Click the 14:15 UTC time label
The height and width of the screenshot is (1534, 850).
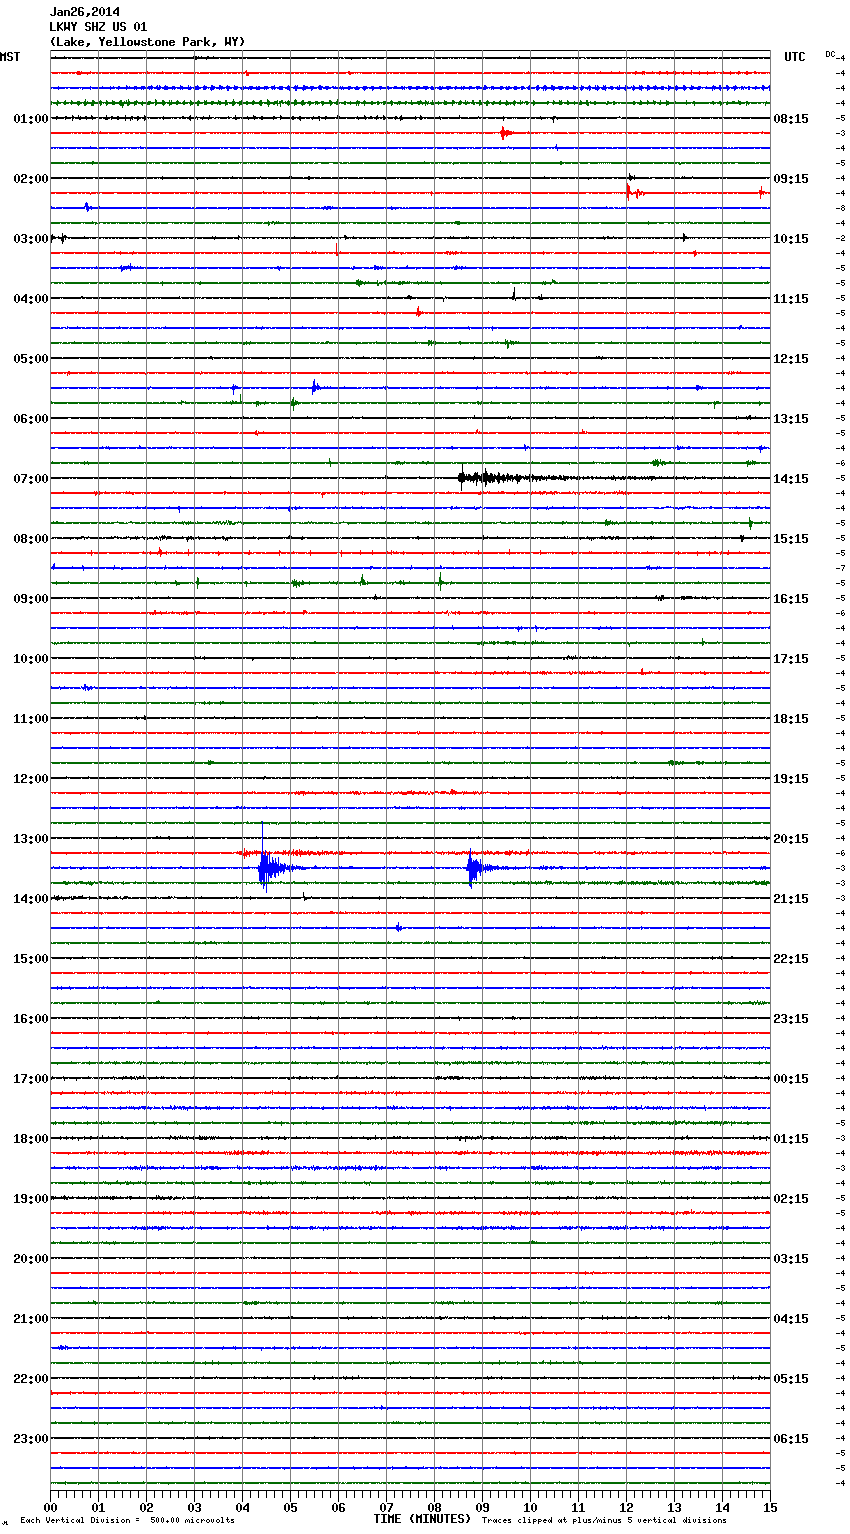click(x=791, y=479)
